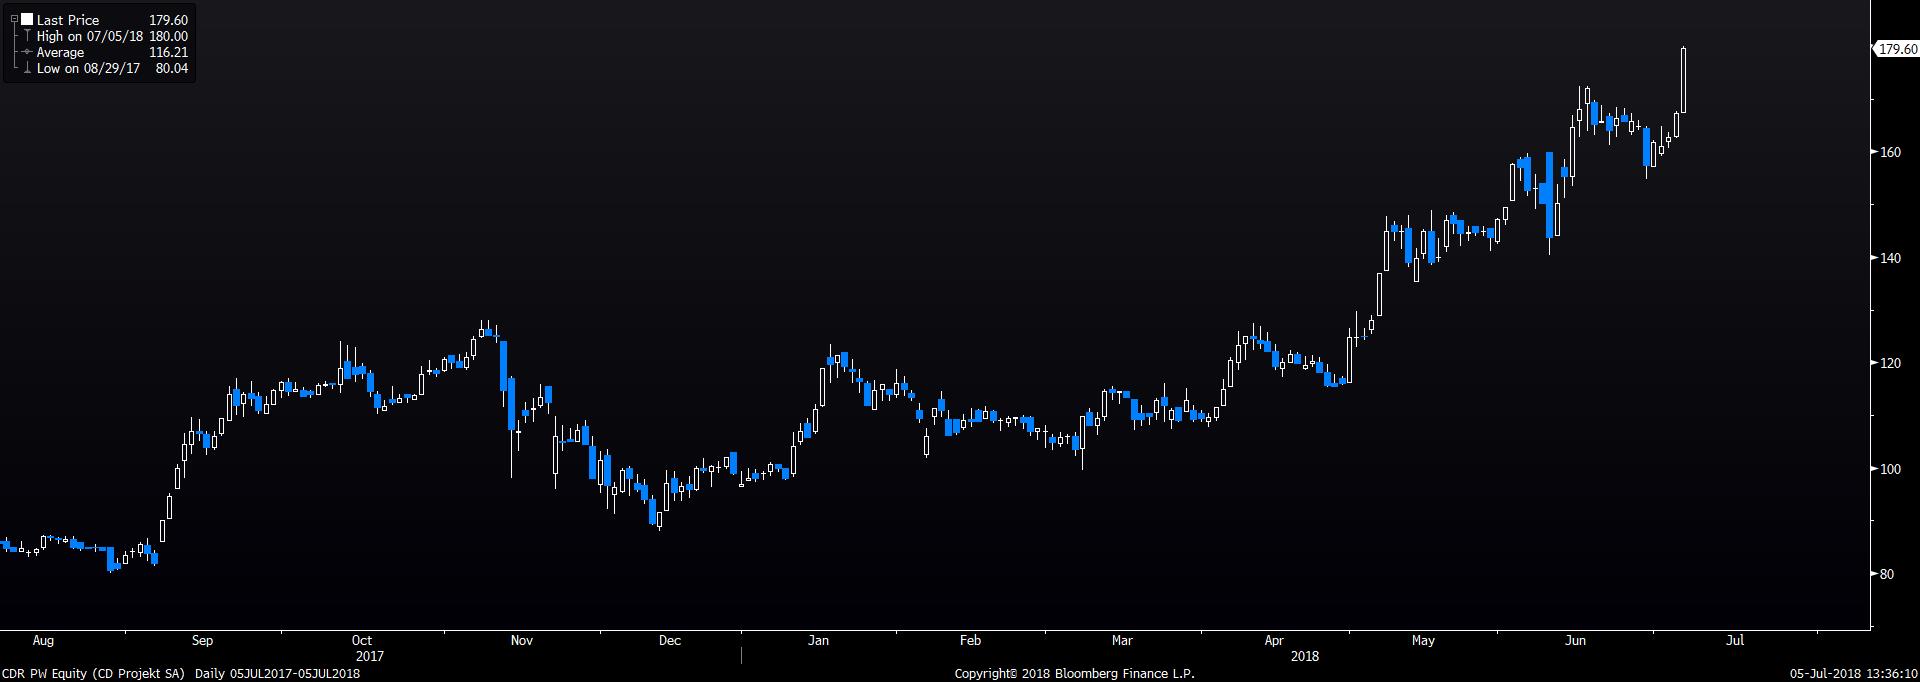Click the latest tall white candle near 179.60

1684,80
